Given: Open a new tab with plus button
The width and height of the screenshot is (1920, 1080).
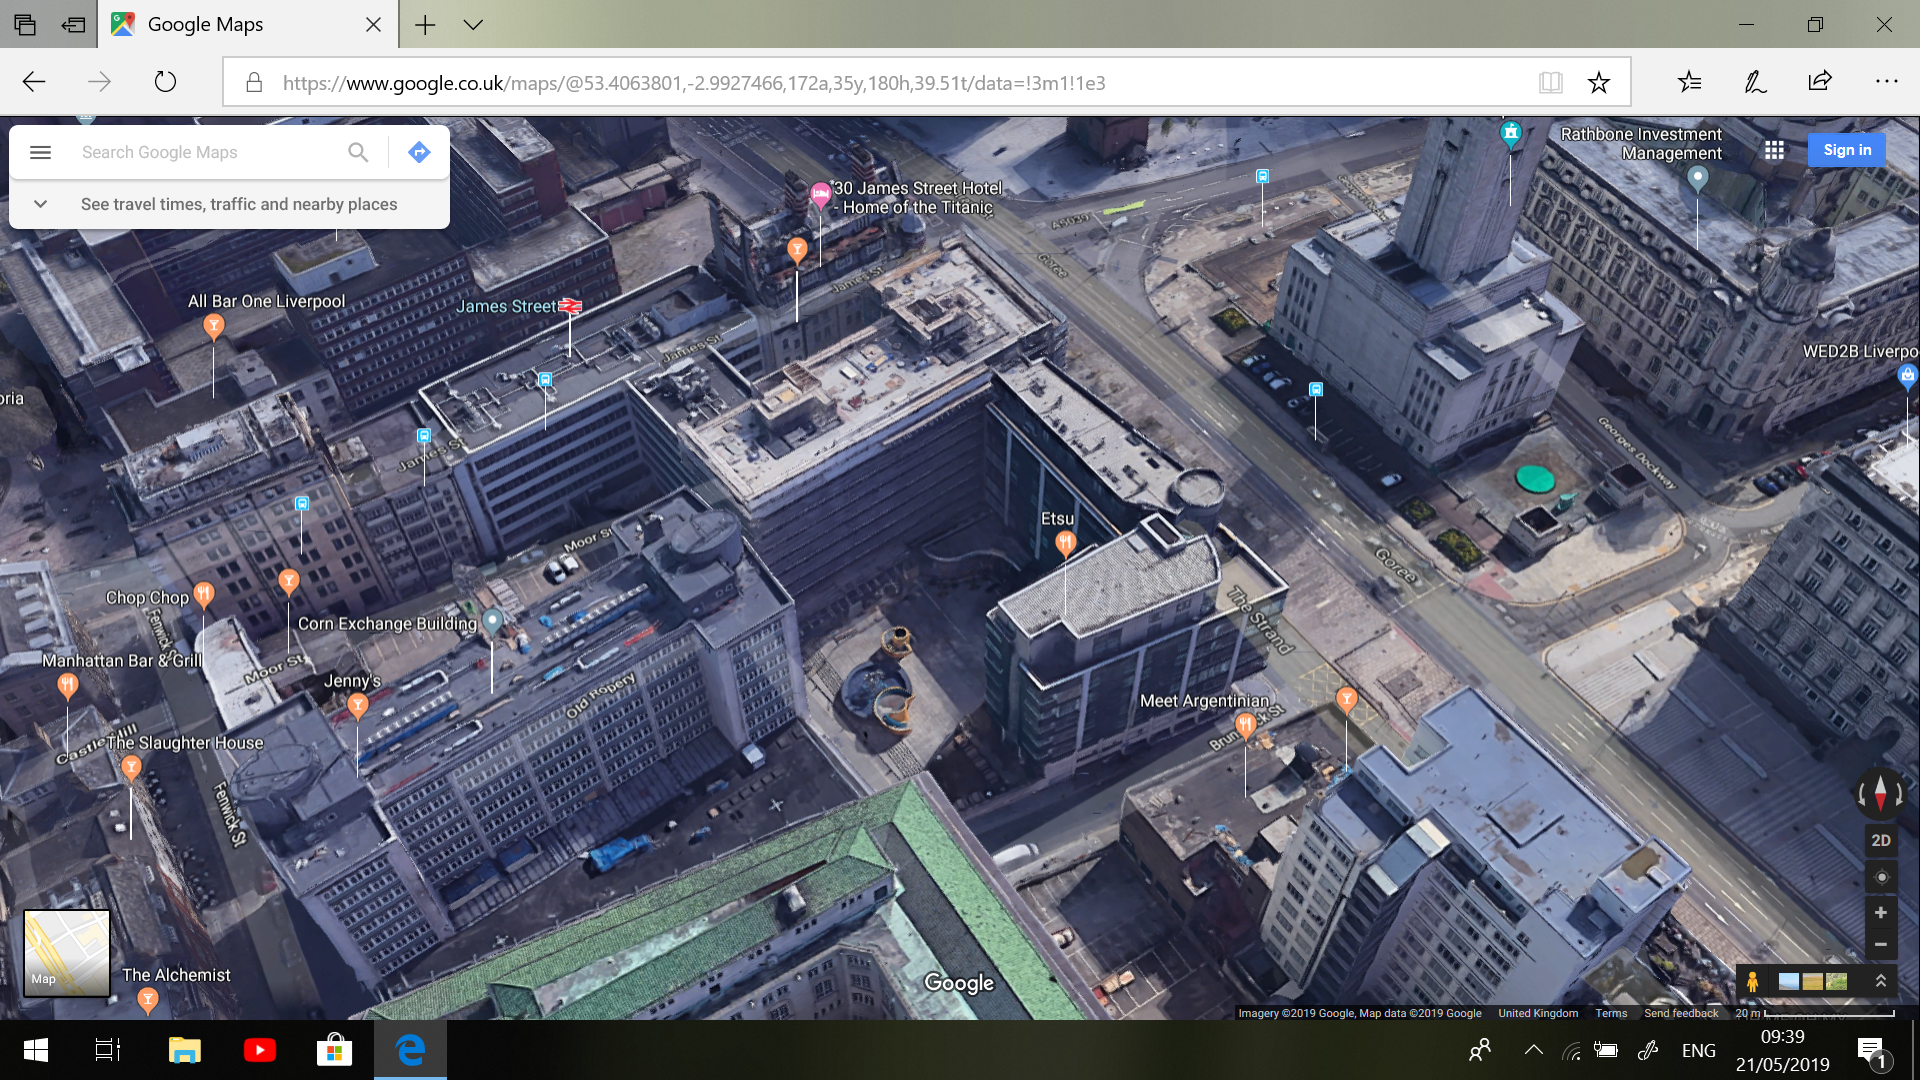Looking at the screenshot, I should [425, 25].
